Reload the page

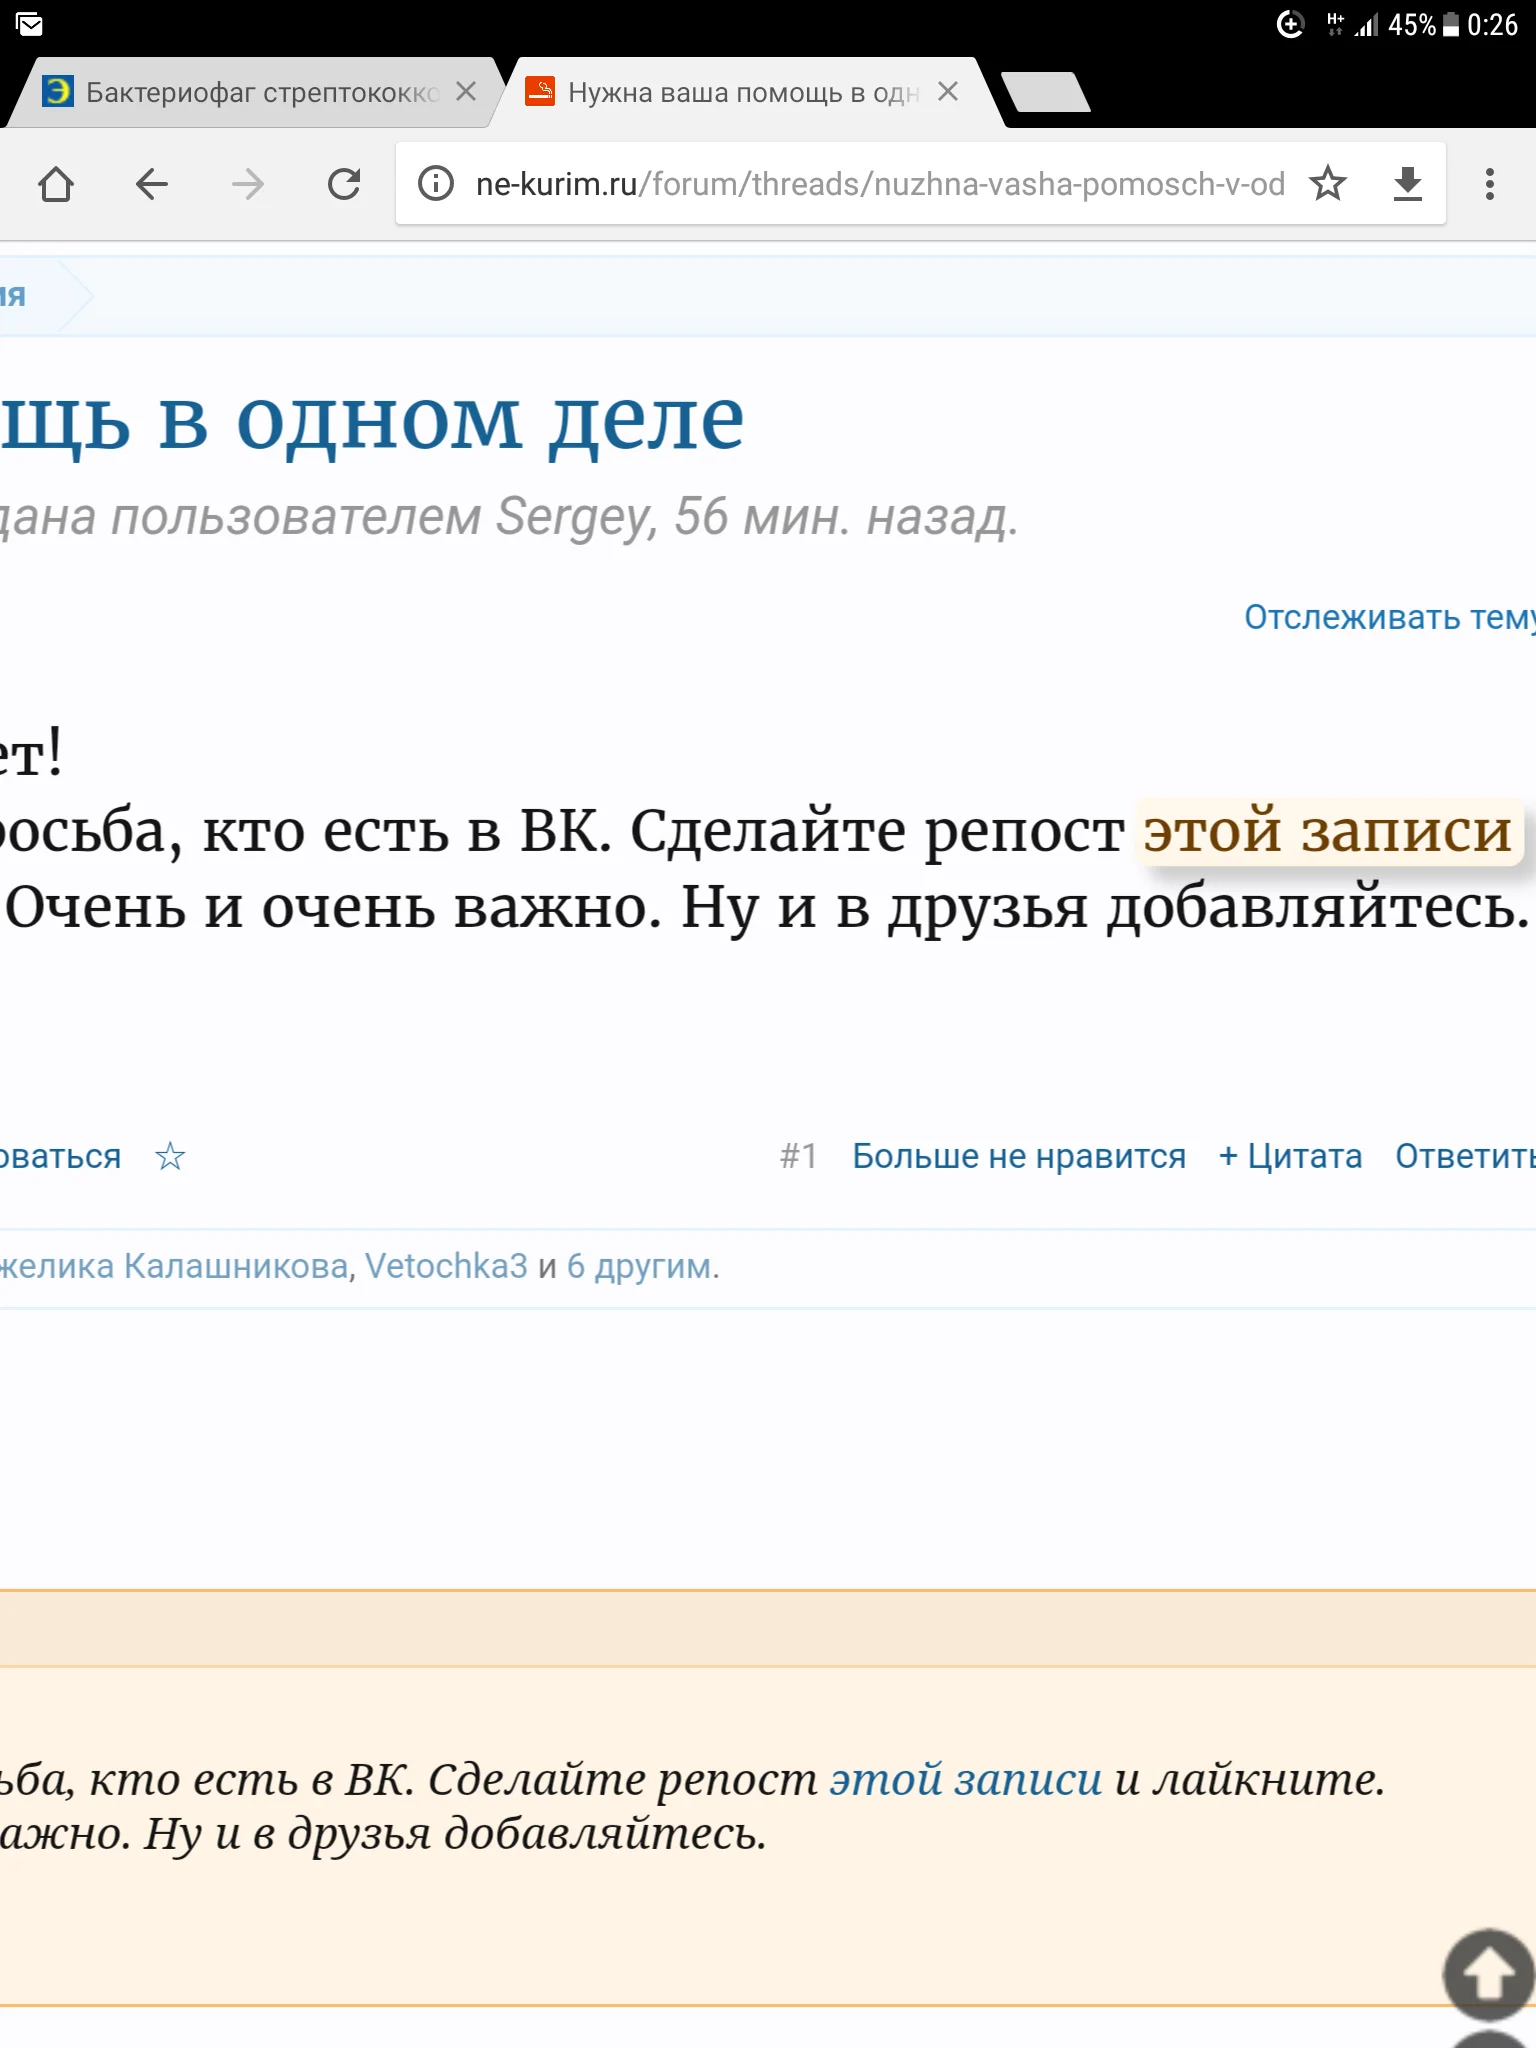(x=344, y=184)
